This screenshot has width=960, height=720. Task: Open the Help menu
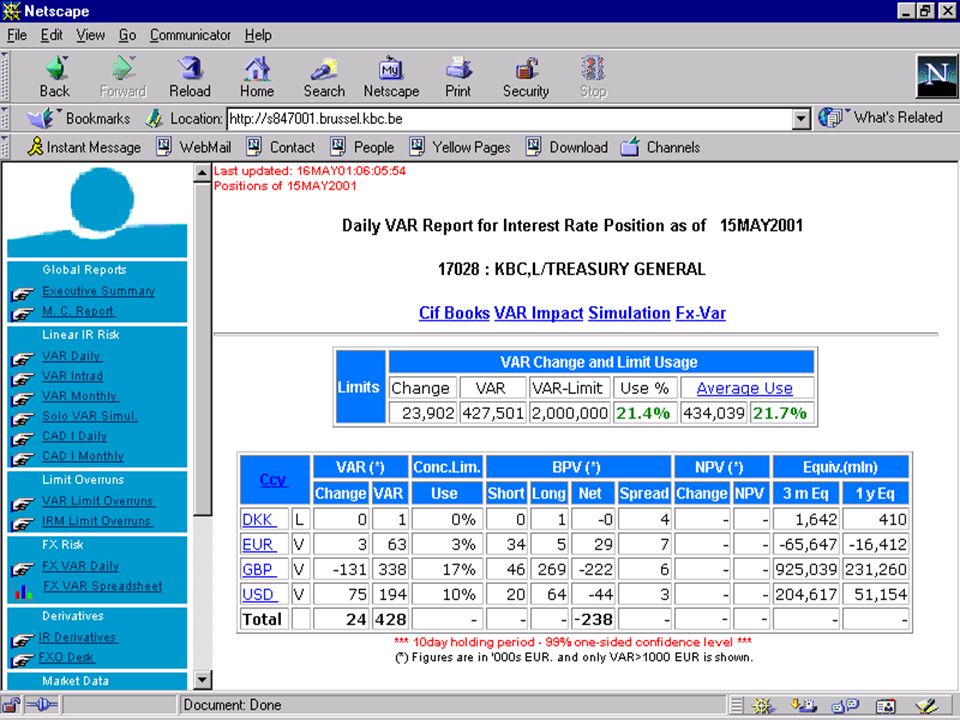click(258, 36)
